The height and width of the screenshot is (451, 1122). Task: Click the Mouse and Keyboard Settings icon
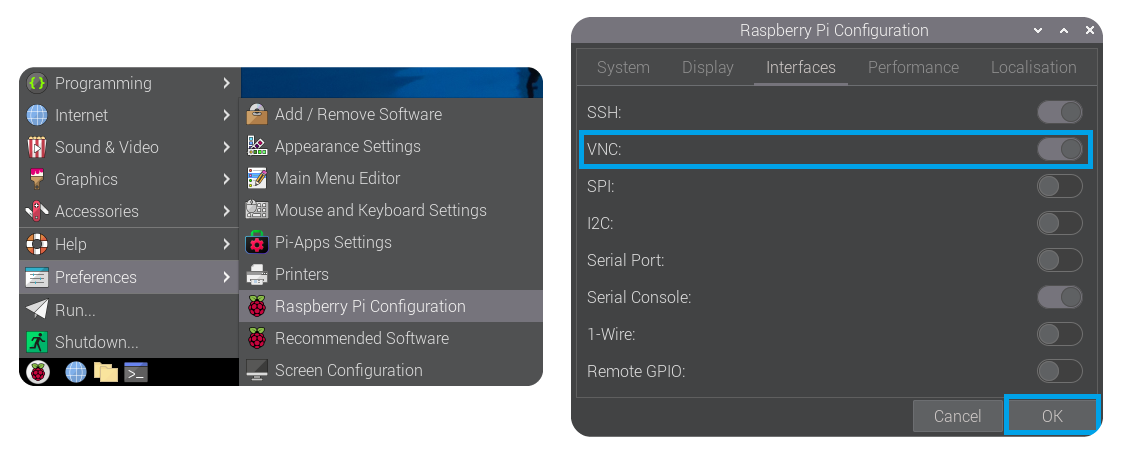(x=257, y=210)
